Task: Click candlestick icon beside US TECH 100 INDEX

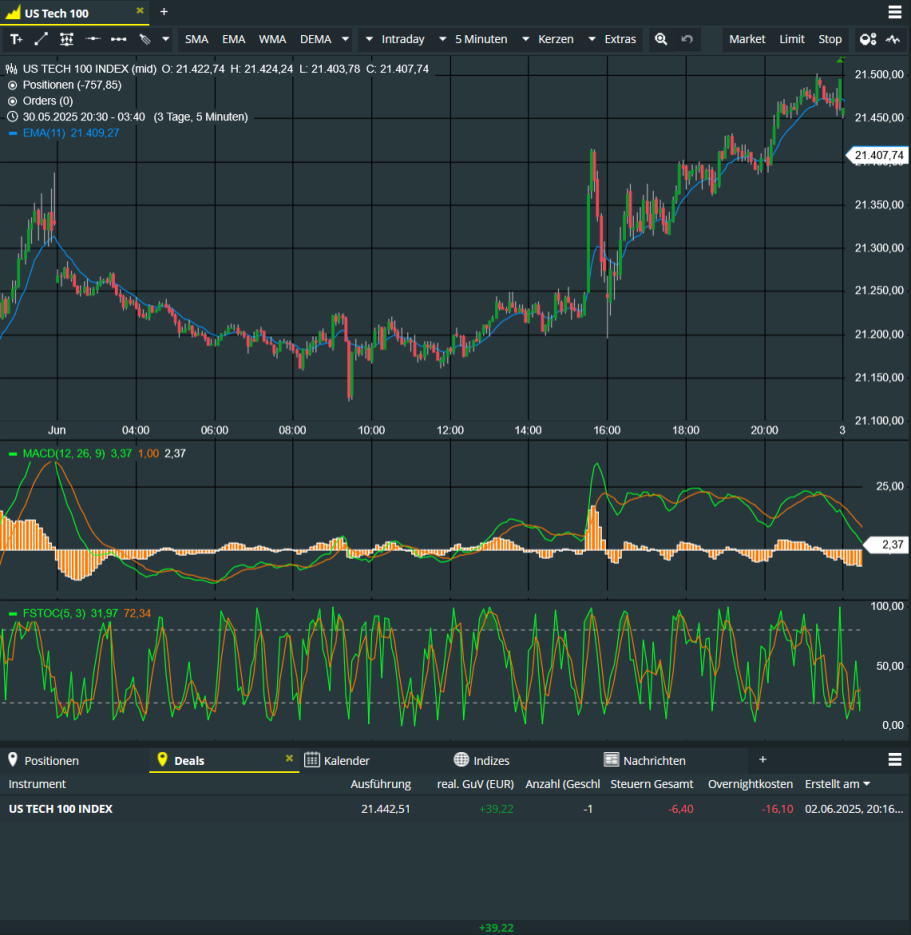Action: click(x=11, y=69)
